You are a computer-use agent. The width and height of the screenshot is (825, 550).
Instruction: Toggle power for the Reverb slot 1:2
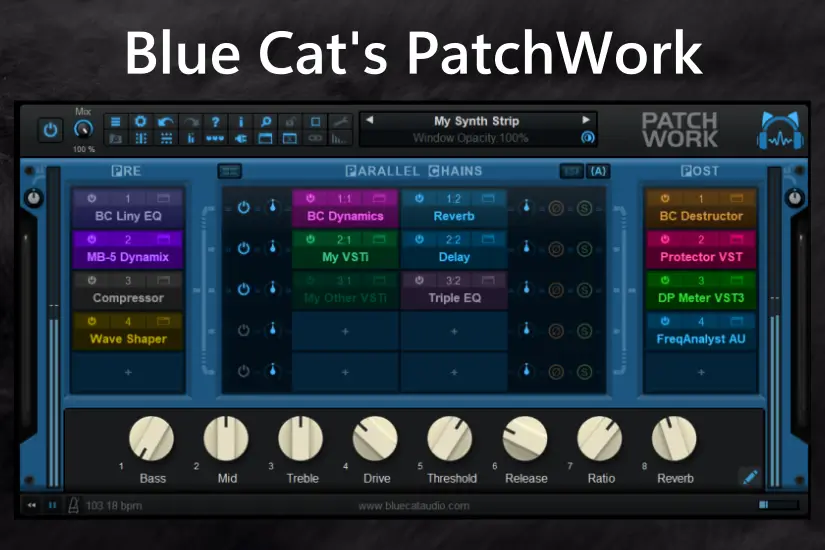419,199
